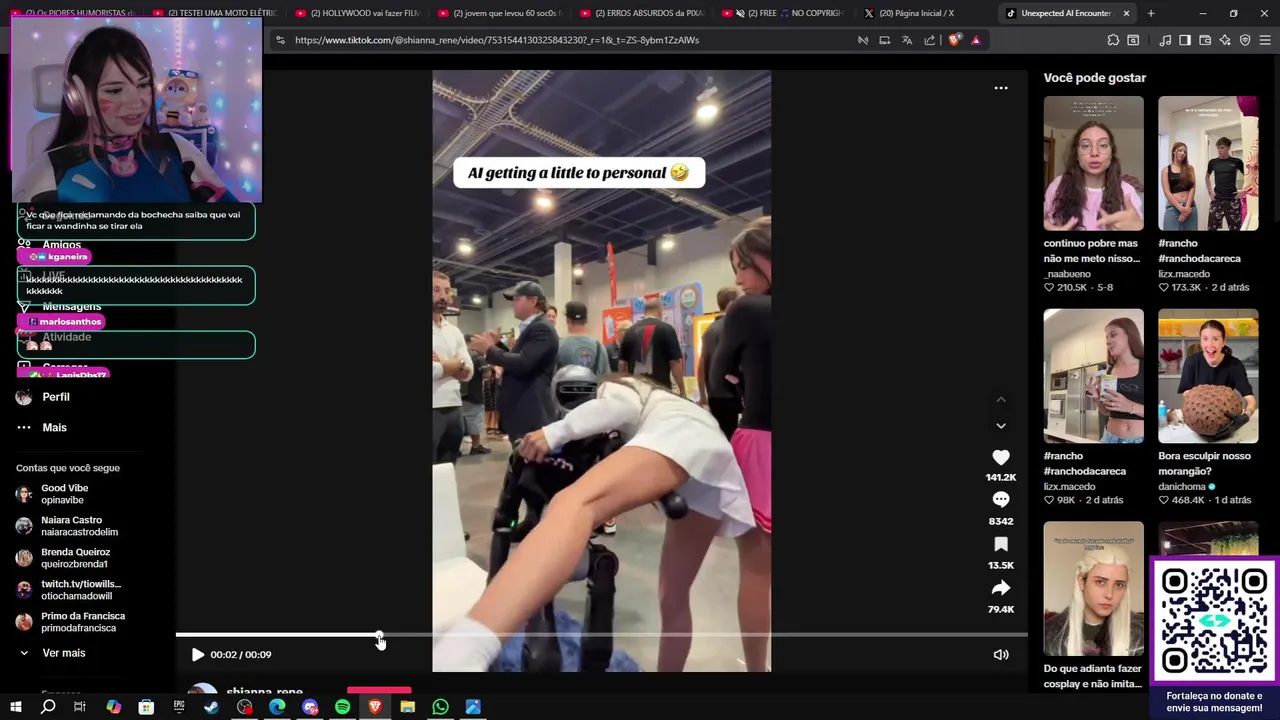The height and width of the screenshot is (720, 1280).
Task: Like the TikTok video with the heart icon
Action: point(1001,457)
